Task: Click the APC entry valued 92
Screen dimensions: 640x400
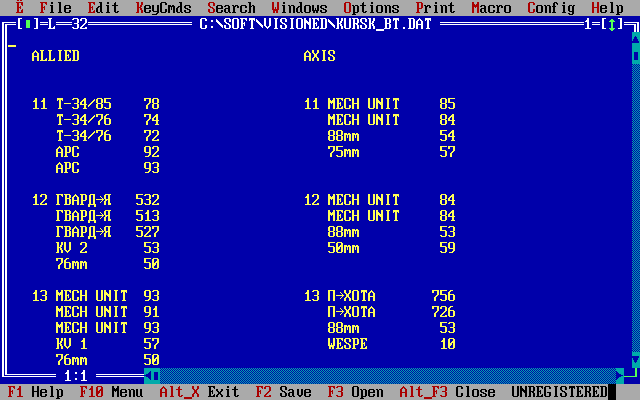Action: pyautogui.click(x=68, y=152)
